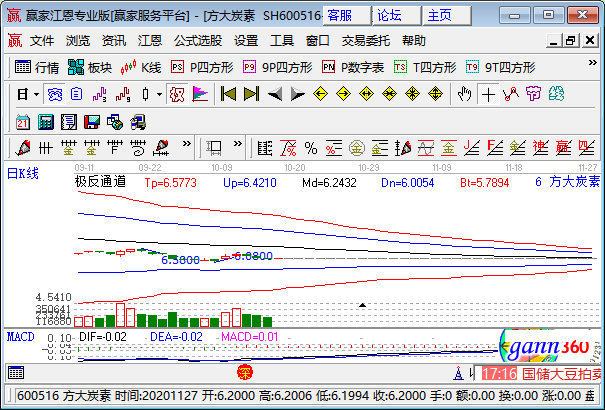Open the 板块 sector view
The image size is (605, 410).
(x=90, y=67)
